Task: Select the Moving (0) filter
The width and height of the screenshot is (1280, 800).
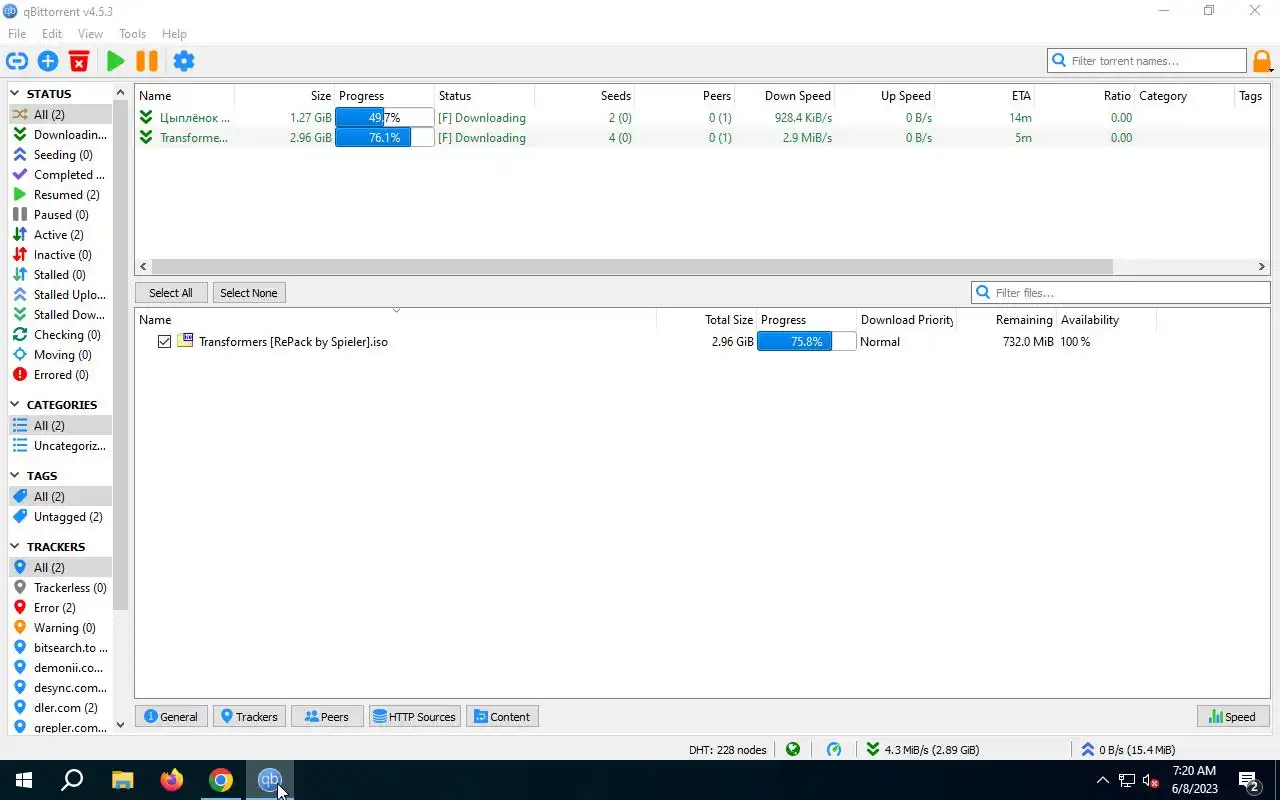Action: [x=60, y=355]
